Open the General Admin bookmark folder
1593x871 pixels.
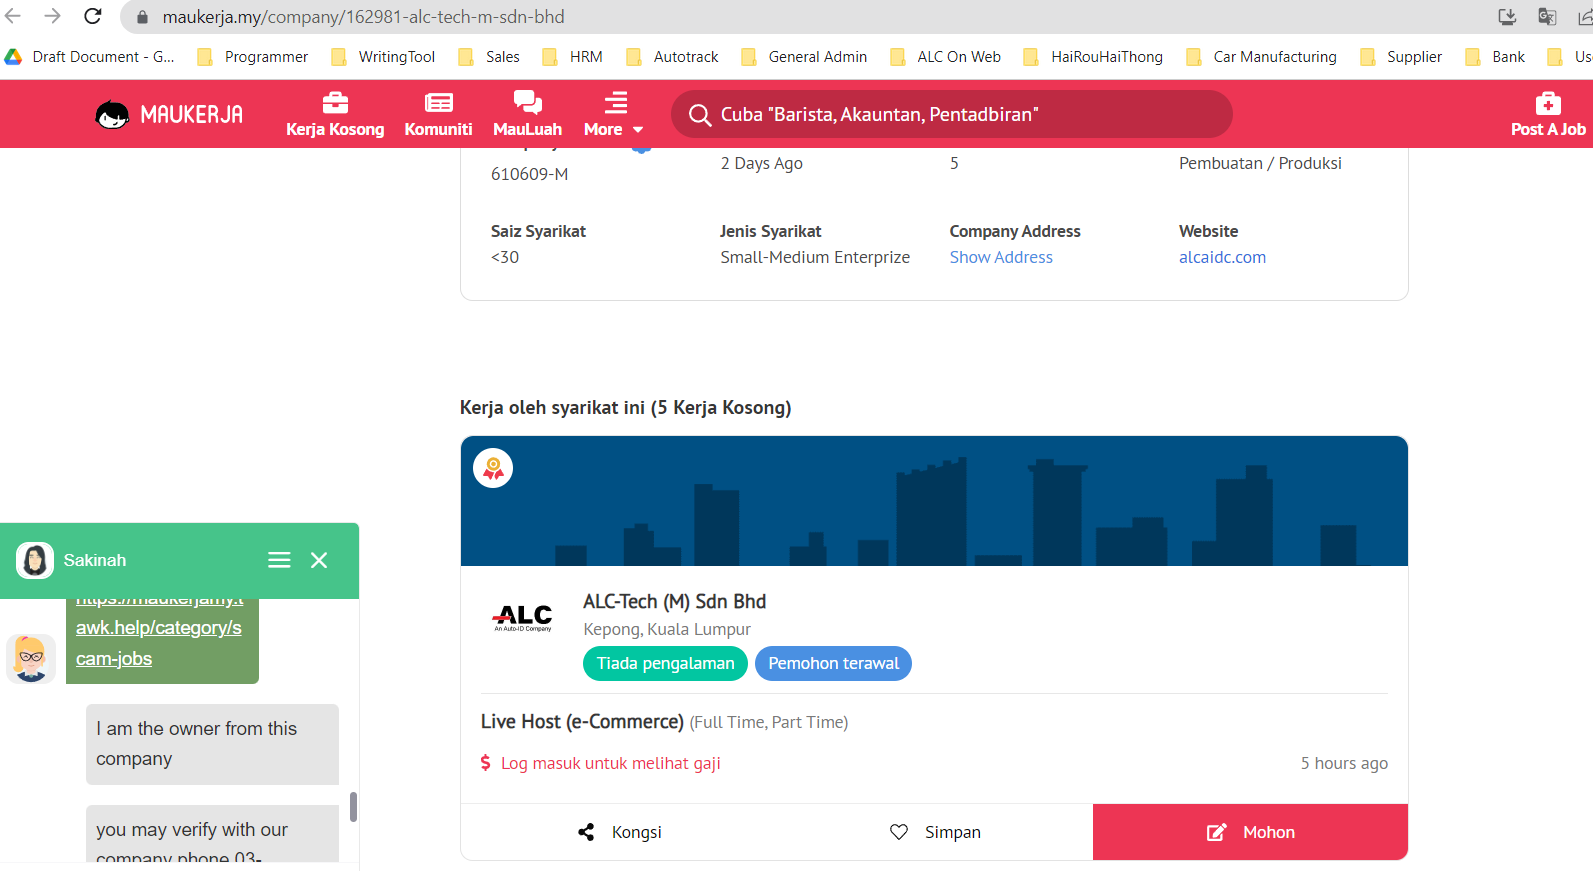pyautogui.click(x=804, y=57)
